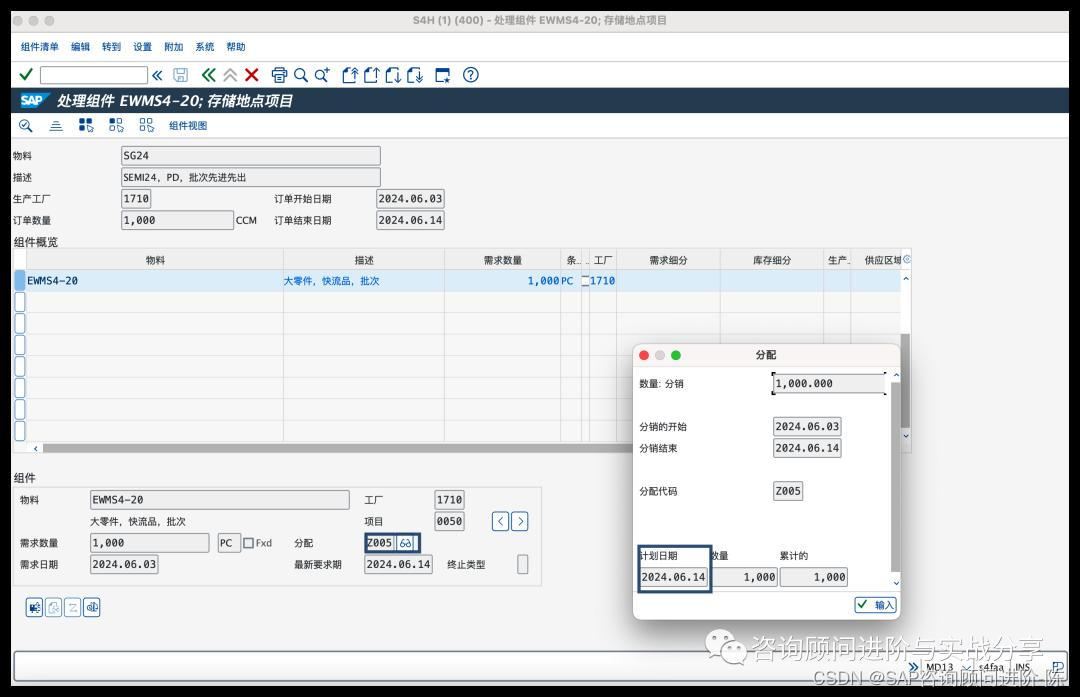The image size is (1080, 697).
Task: Click the Save disk icon
Action: click(x=180, y=75)
